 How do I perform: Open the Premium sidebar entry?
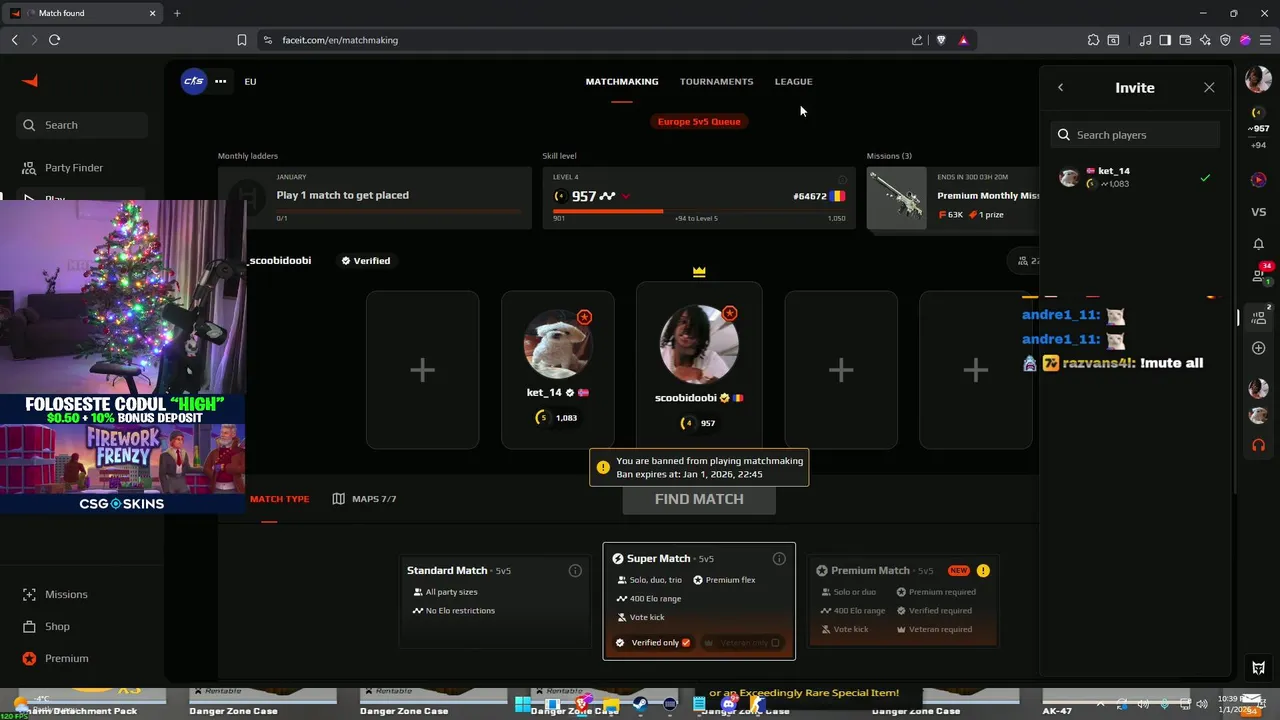pyautogui.click(x=66, y=658)
